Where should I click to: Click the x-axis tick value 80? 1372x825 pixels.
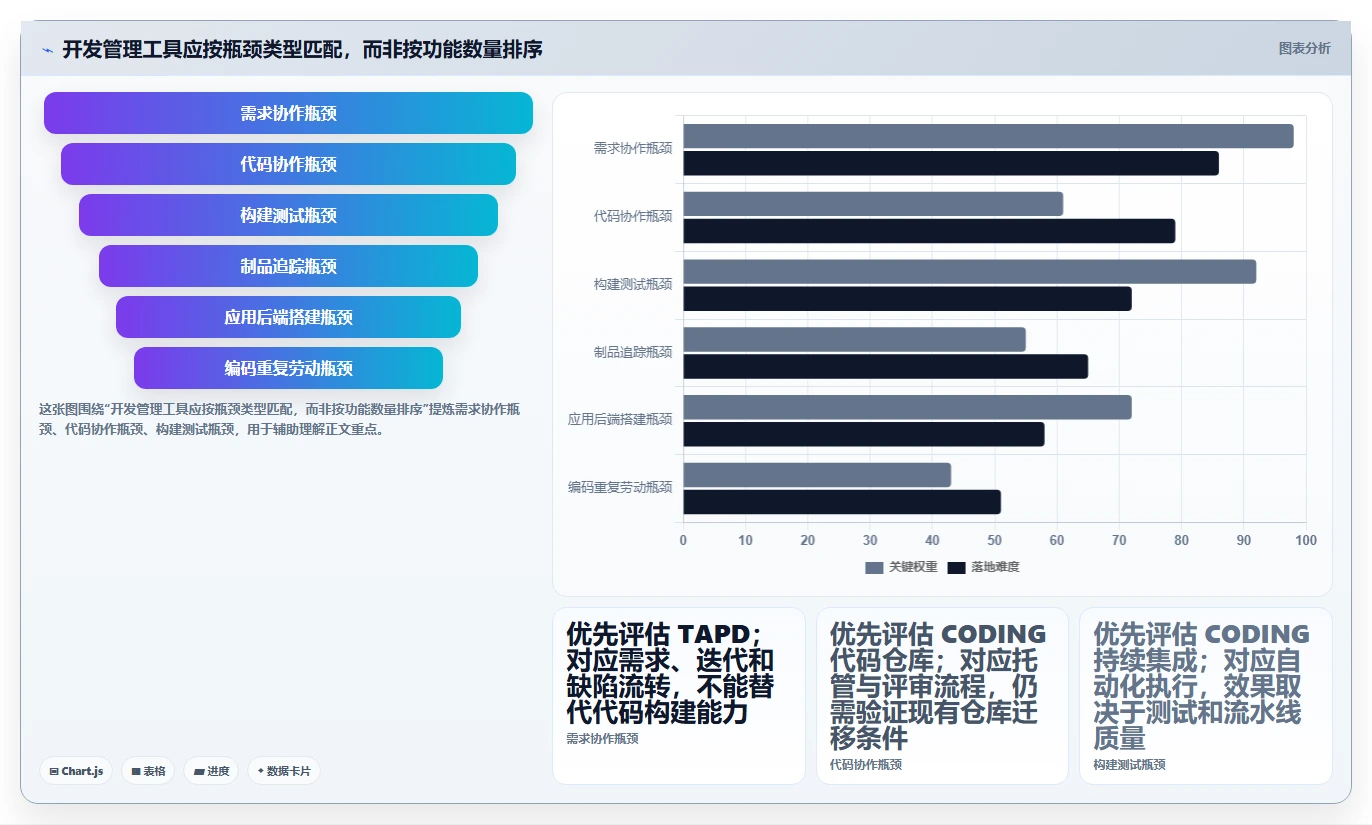click(x=1181, y=540)
